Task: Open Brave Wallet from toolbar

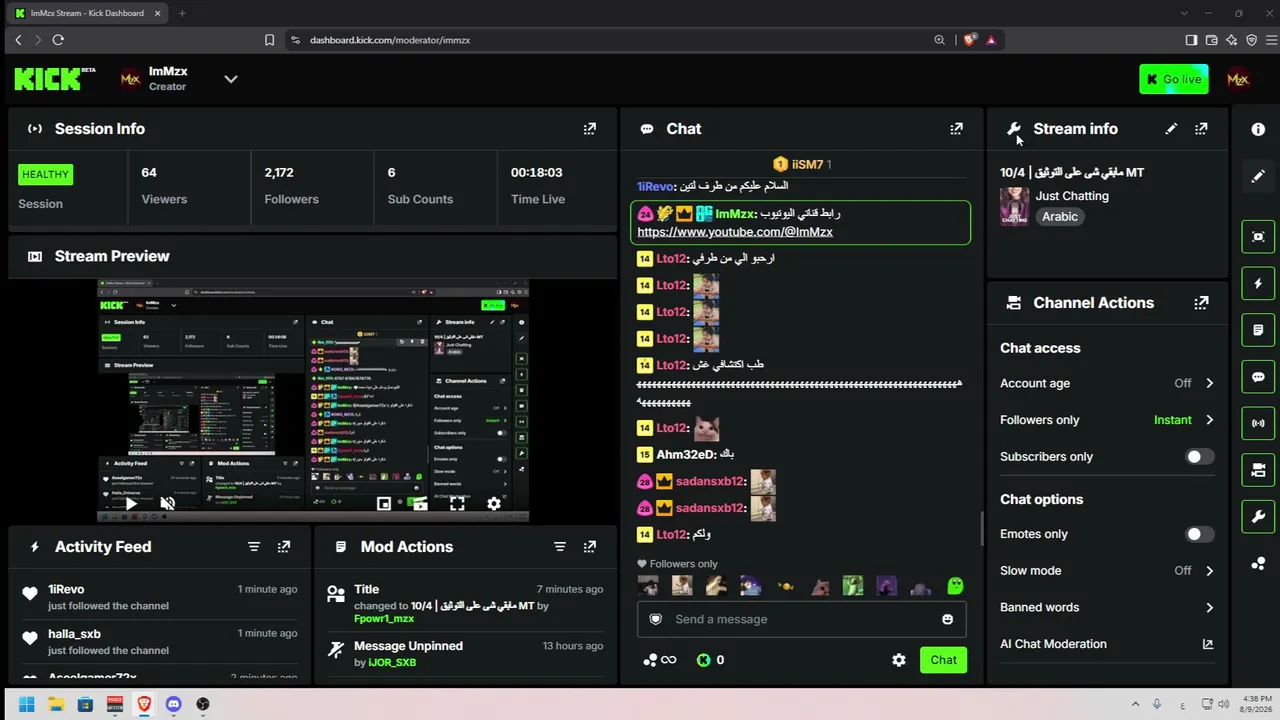Action: pyautogui.click(x=1212, y=40)
